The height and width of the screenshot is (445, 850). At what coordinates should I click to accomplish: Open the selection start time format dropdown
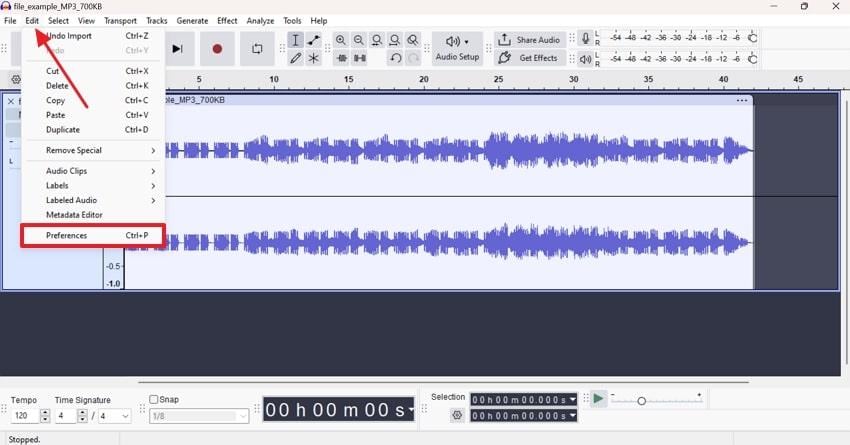(573, 399)
